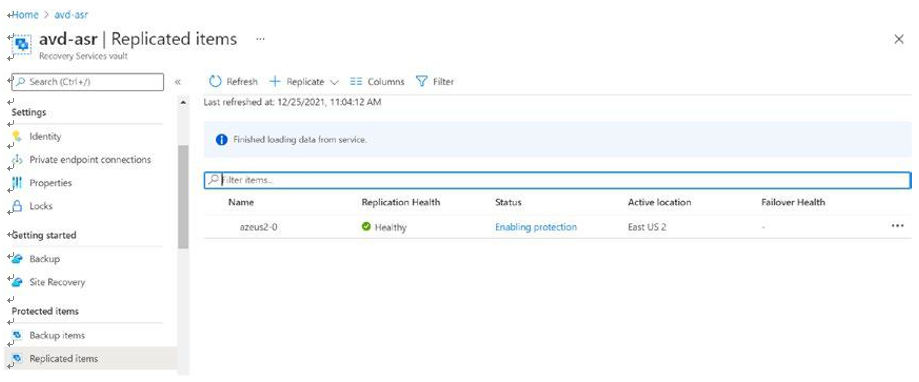Click the Site Recovery cloud icon
The height and width of the screenshot is (382, 919).
pyautogui.click(x=17, y=282)
